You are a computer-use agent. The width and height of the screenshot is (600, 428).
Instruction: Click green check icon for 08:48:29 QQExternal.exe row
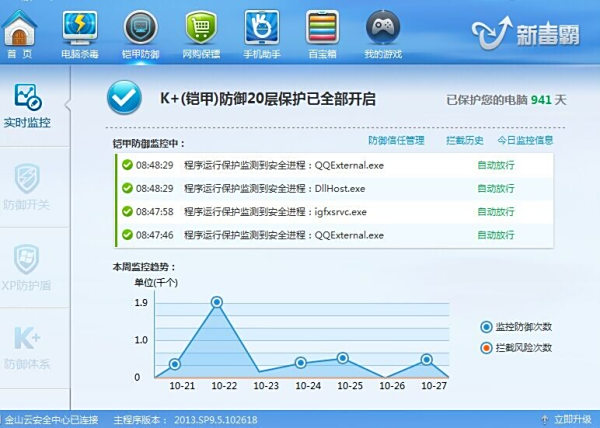(x=127, y=165)
